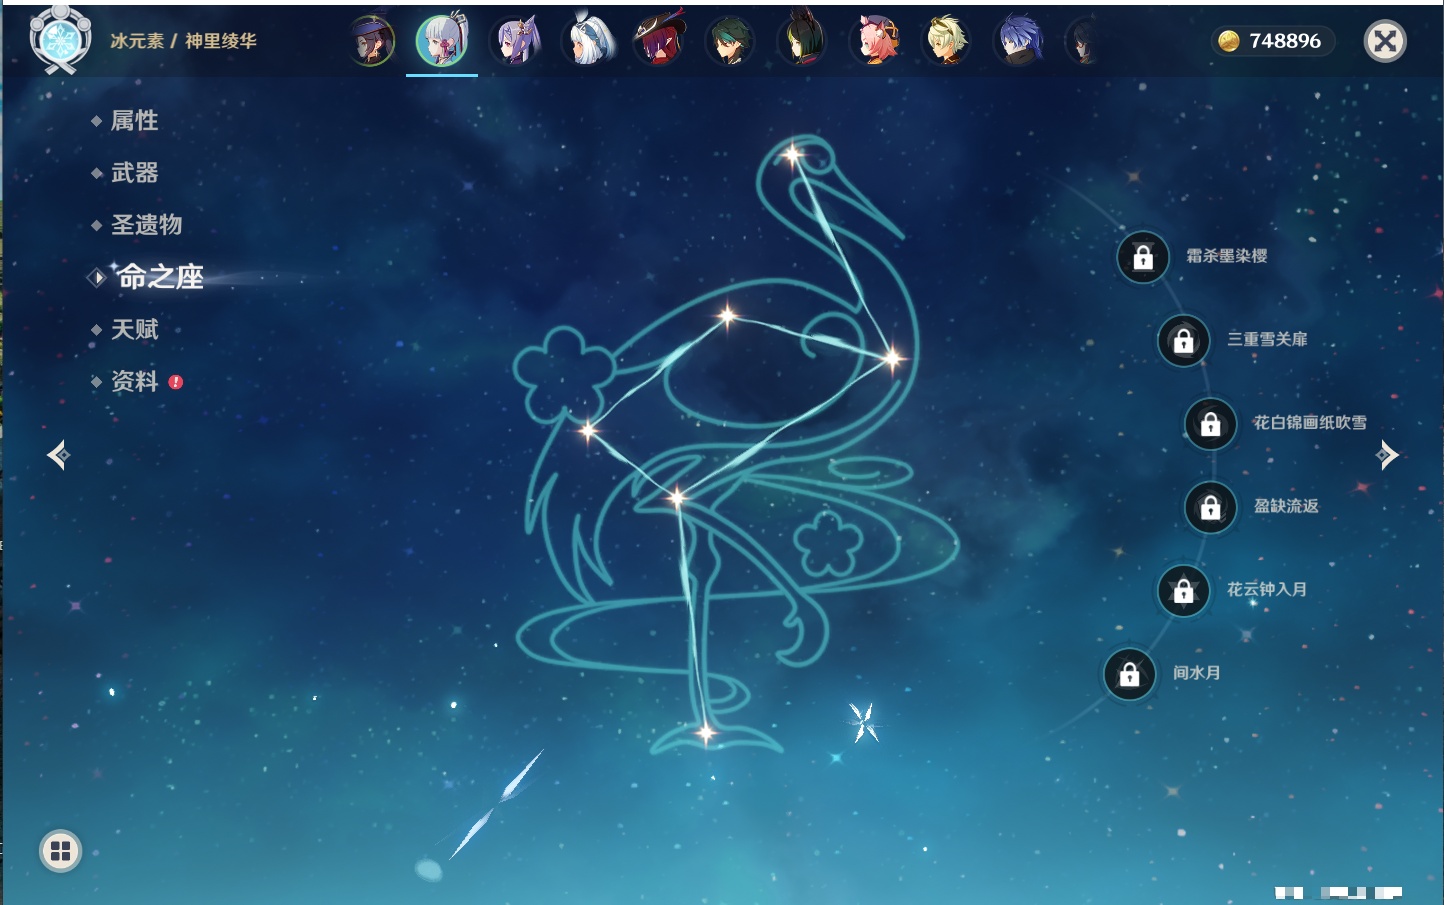
Task: Switch to the green-haired Xiao portrait
Action: click(x=729, y=42)
